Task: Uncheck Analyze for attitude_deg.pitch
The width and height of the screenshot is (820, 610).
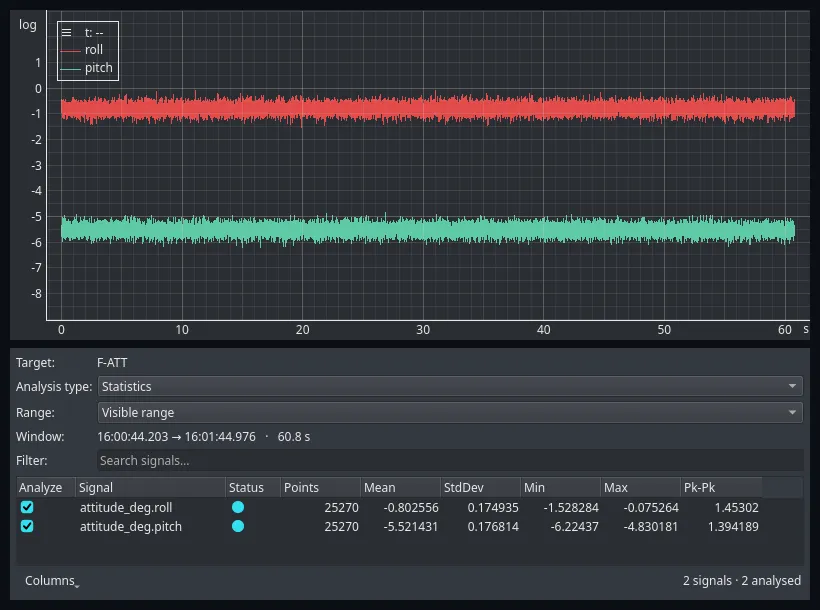Action: 27,526
